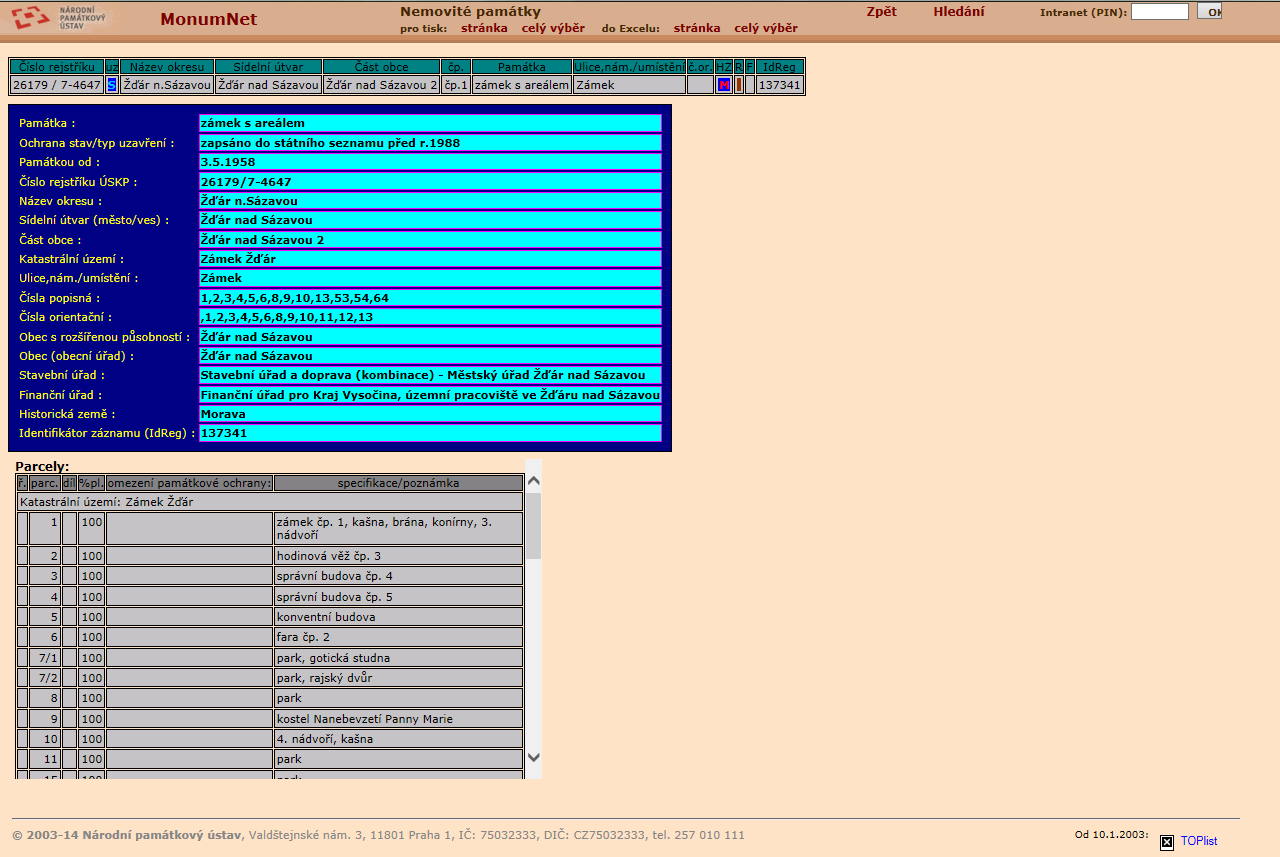The width and height of the screenshot is (1280, 857).
Task: Open the TOPlist link in footer
Action: 1199,842
